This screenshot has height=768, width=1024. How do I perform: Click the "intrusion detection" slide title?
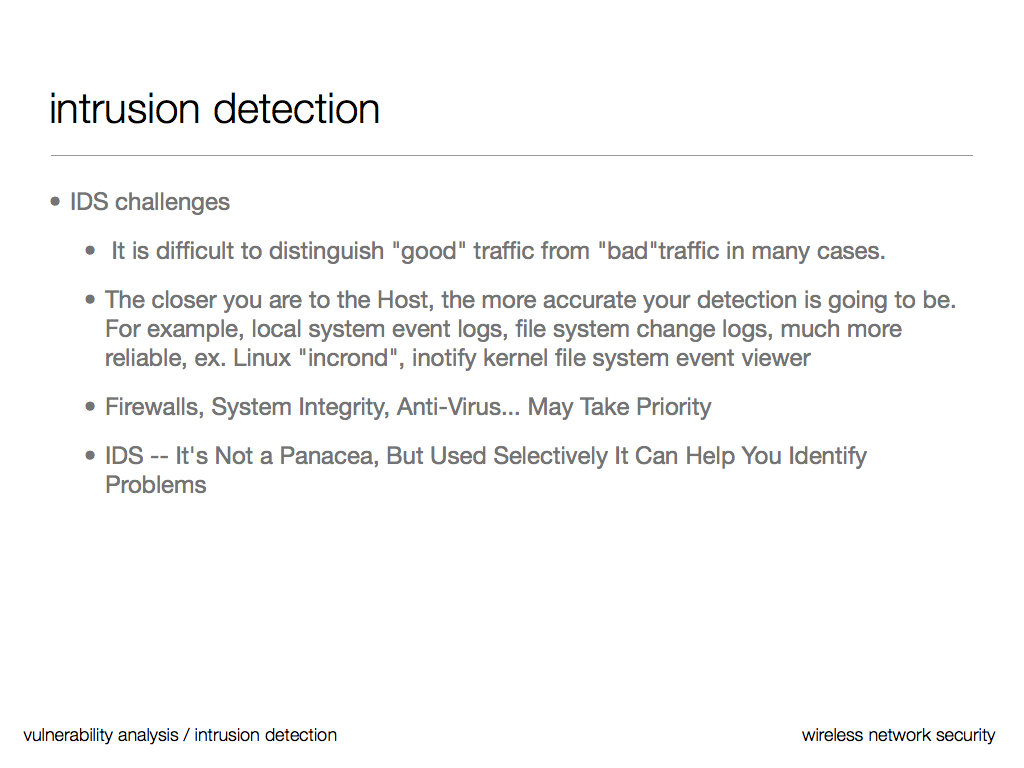(214, 109)
